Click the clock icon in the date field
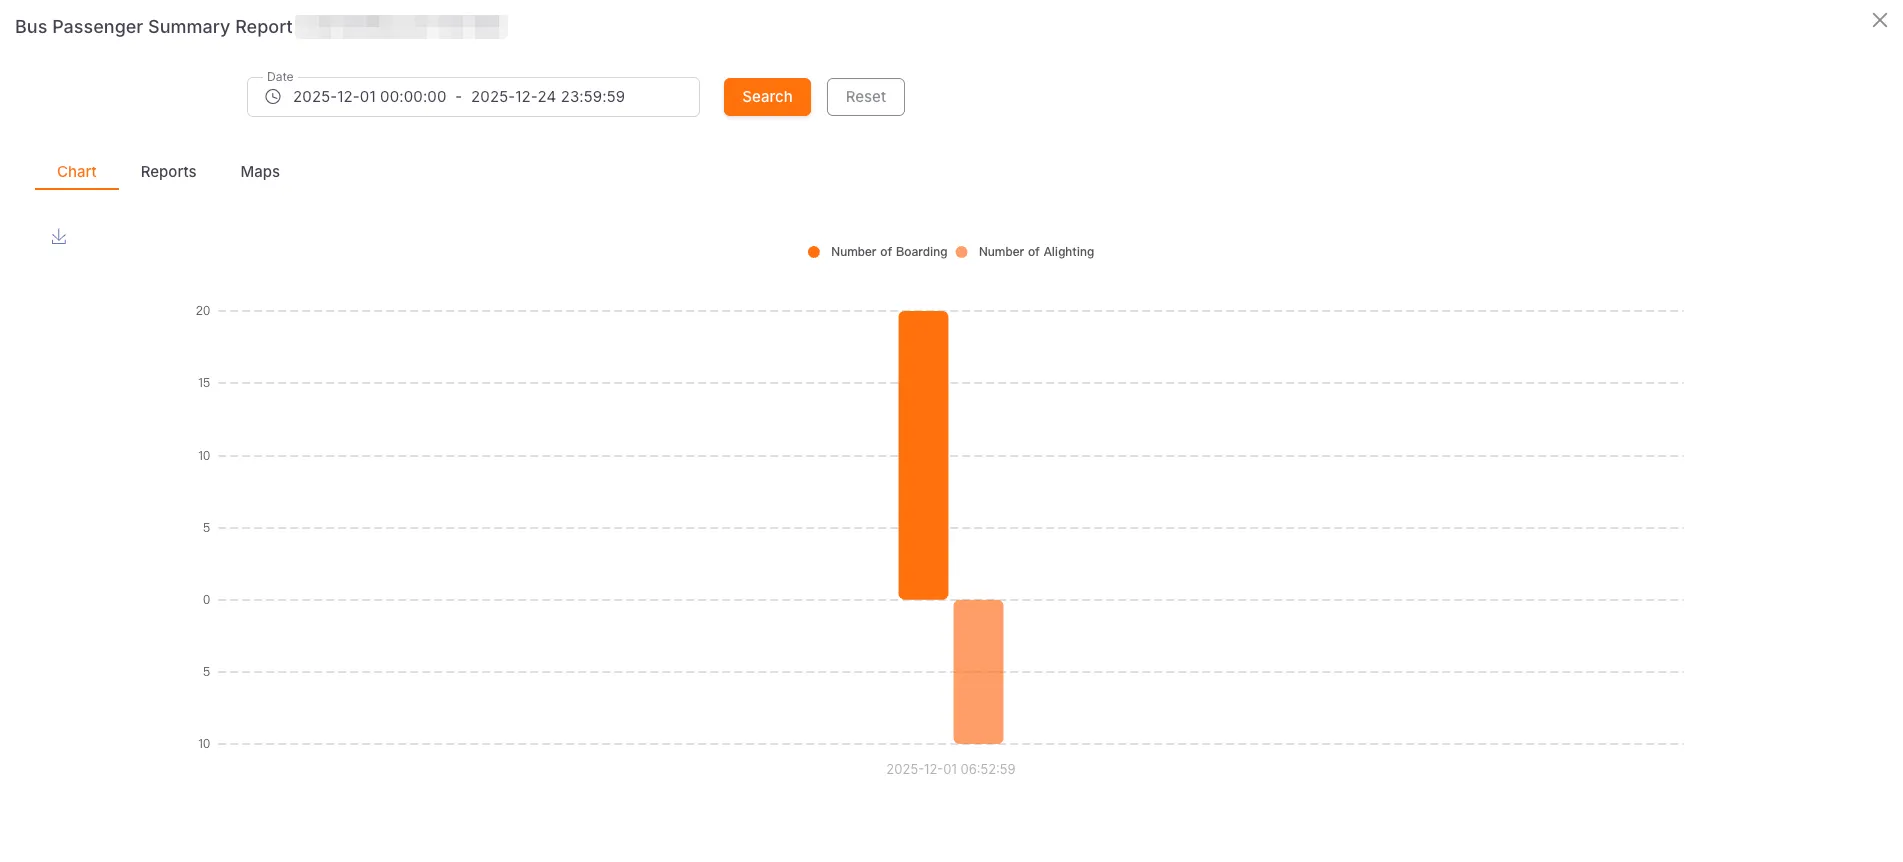This screenshot has width=1903, height=862. [x=271, y=96]
